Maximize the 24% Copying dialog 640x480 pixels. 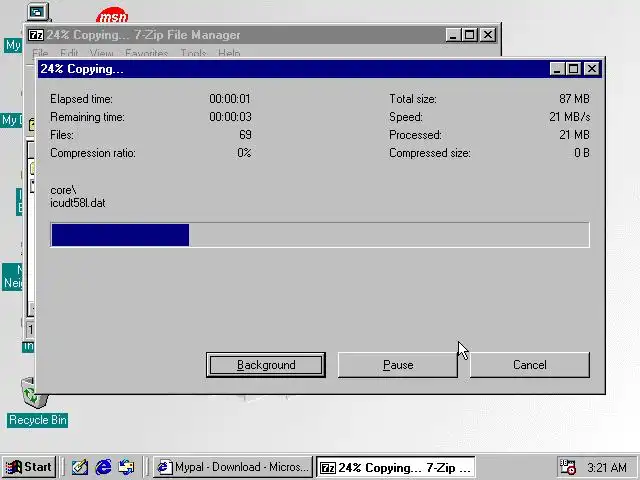[x=573, y=69]
